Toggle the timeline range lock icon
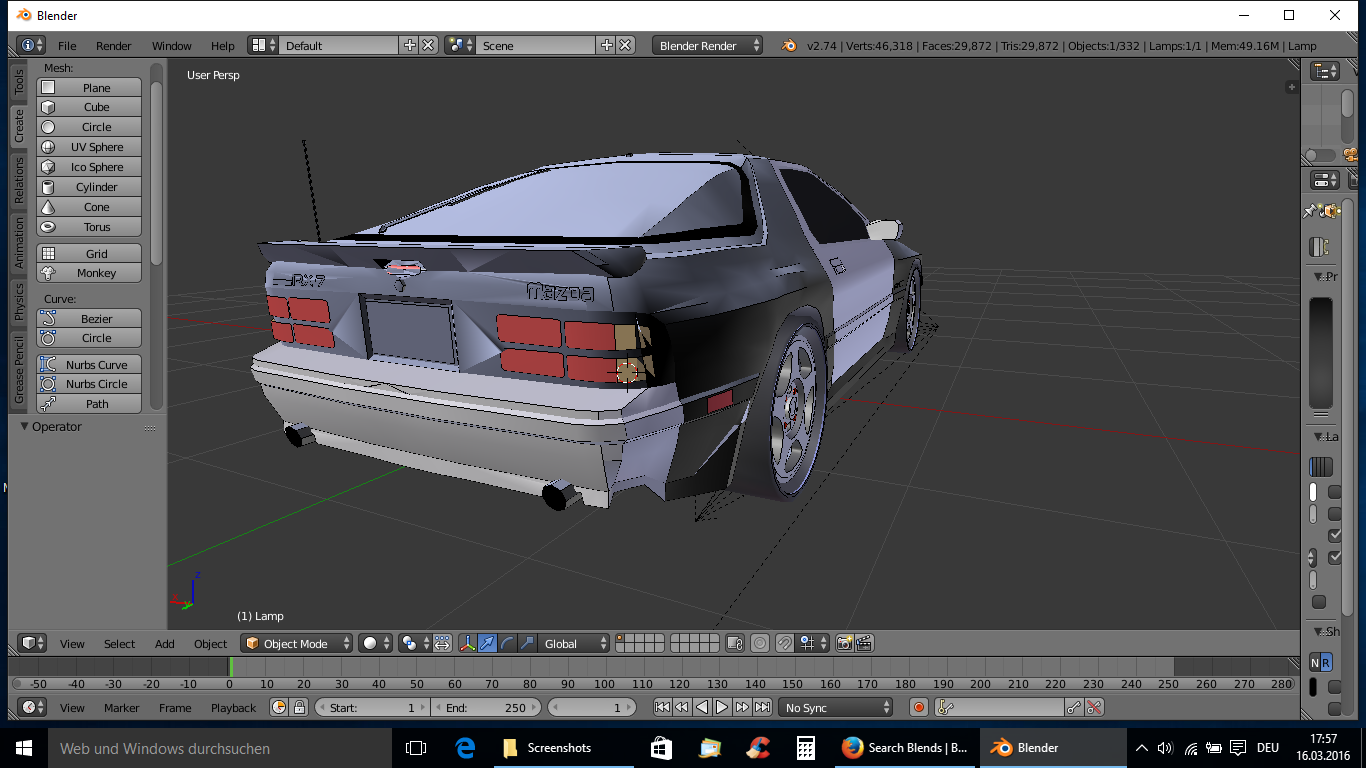 point(299,708)
